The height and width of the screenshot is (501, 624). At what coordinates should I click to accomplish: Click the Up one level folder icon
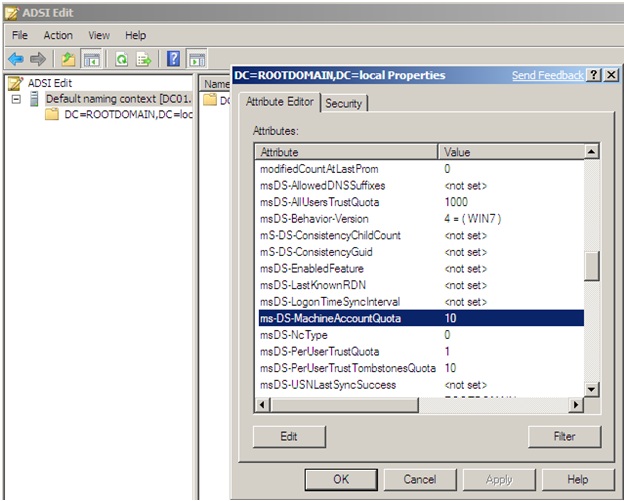coord(68,59)
